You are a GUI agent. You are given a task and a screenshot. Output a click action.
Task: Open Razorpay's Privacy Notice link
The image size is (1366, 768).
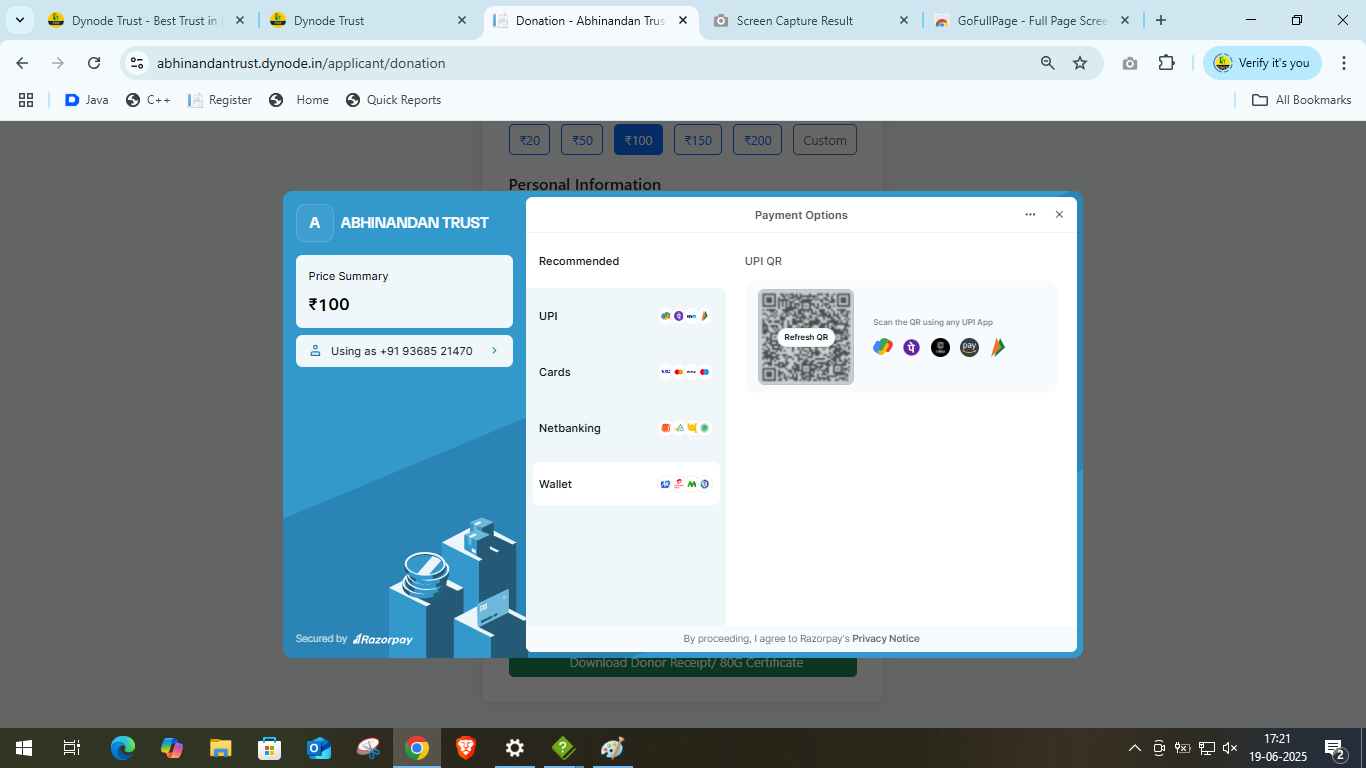point(885,639)
